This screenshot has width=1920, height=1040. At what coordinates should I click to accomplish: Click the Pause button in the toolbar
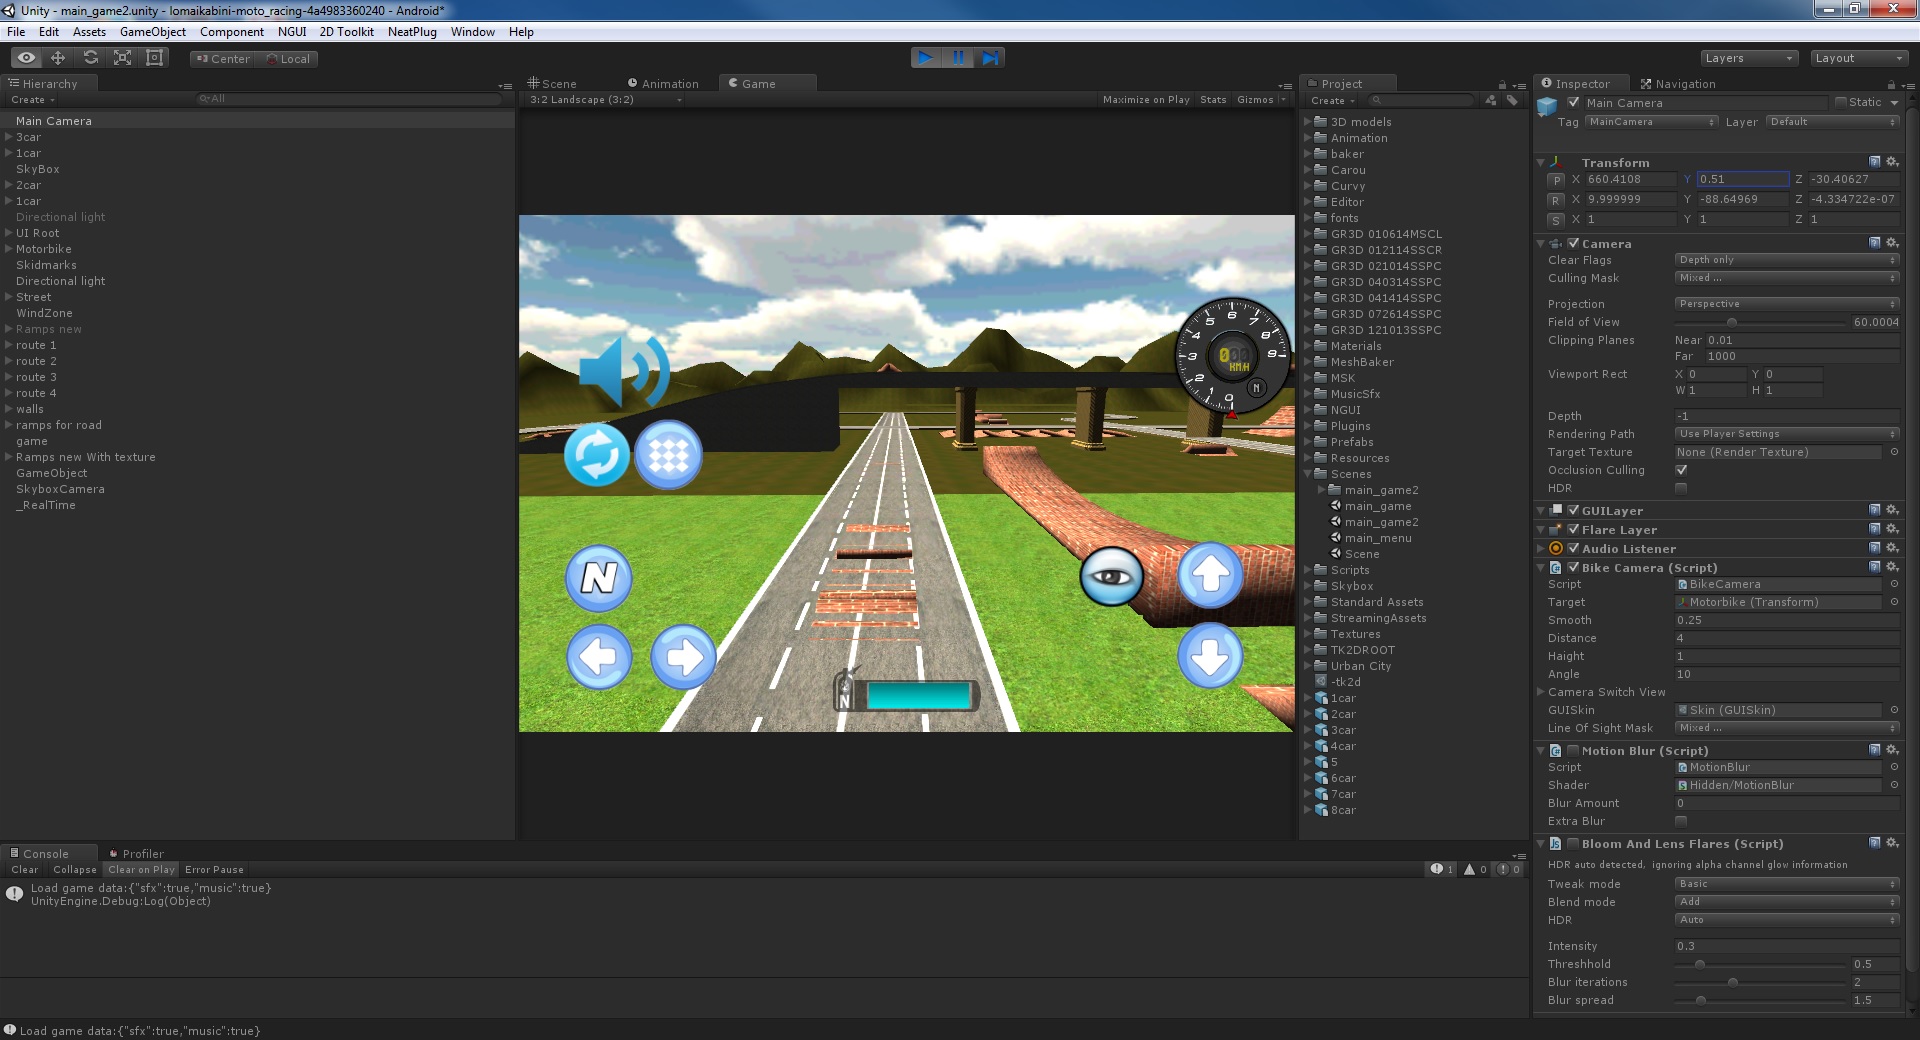pyautogui.click(x=958, y=58)
